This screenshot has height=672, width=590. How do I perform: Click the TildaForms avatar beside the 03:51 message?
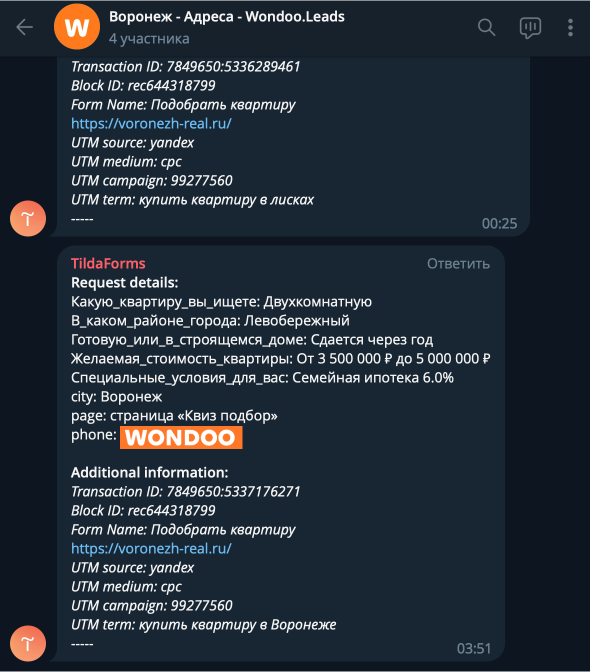[x=28, y=643]
